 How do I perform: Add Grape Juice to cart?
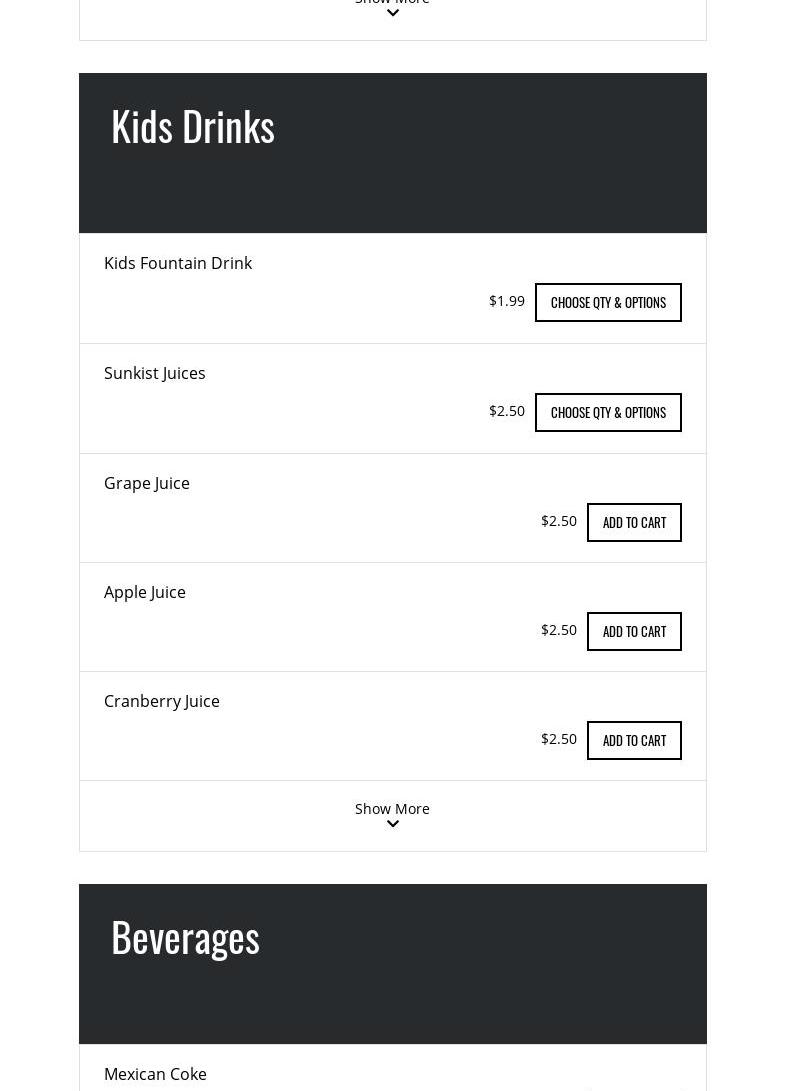click(634, 522)
